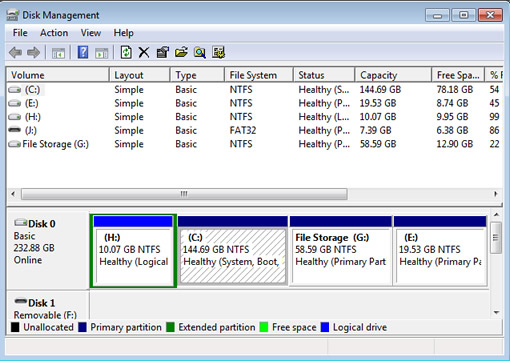Sort by the Layout column header
Screen dimensions: 510x361
click(x=140, y=75)
